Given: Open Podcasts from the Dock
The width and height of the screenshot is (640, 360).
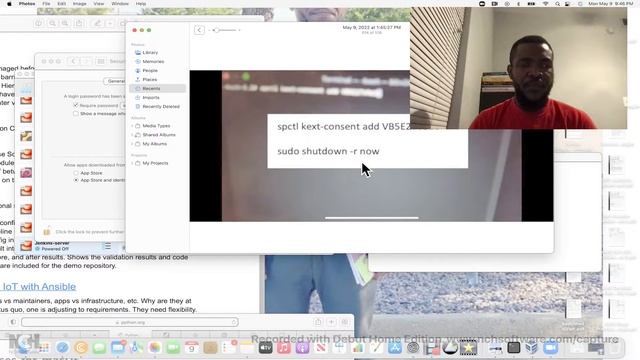Looking at the screenshot, I should [x=302, y=348].
